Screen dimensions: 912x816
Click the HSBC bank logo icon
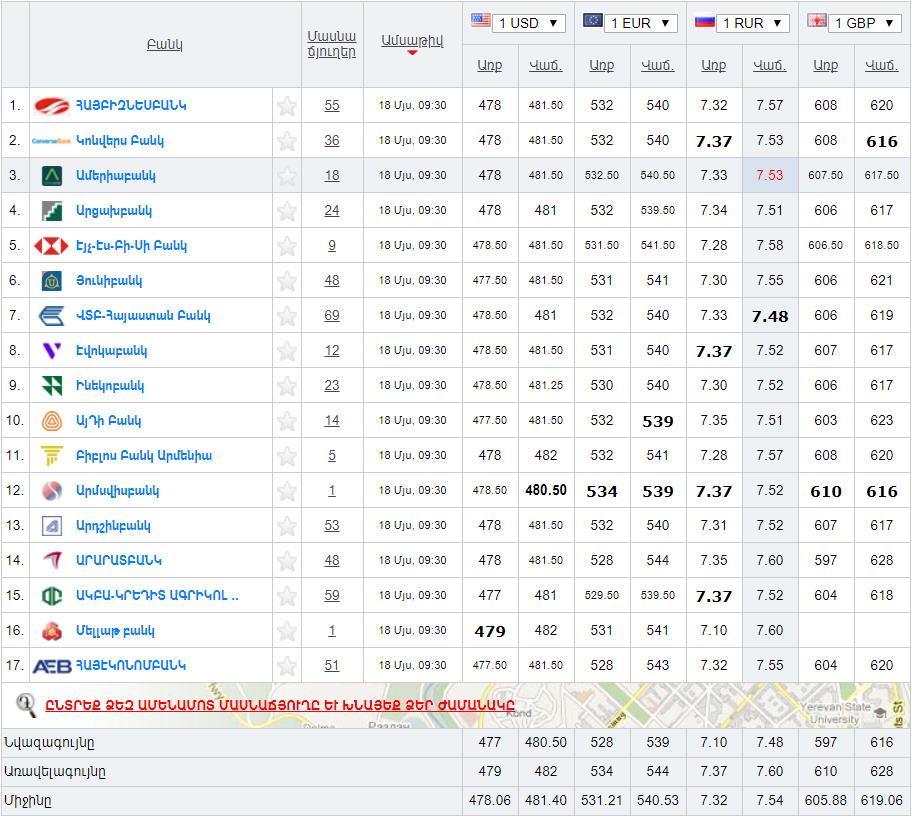pyautogui.click(x=51, y=246)
